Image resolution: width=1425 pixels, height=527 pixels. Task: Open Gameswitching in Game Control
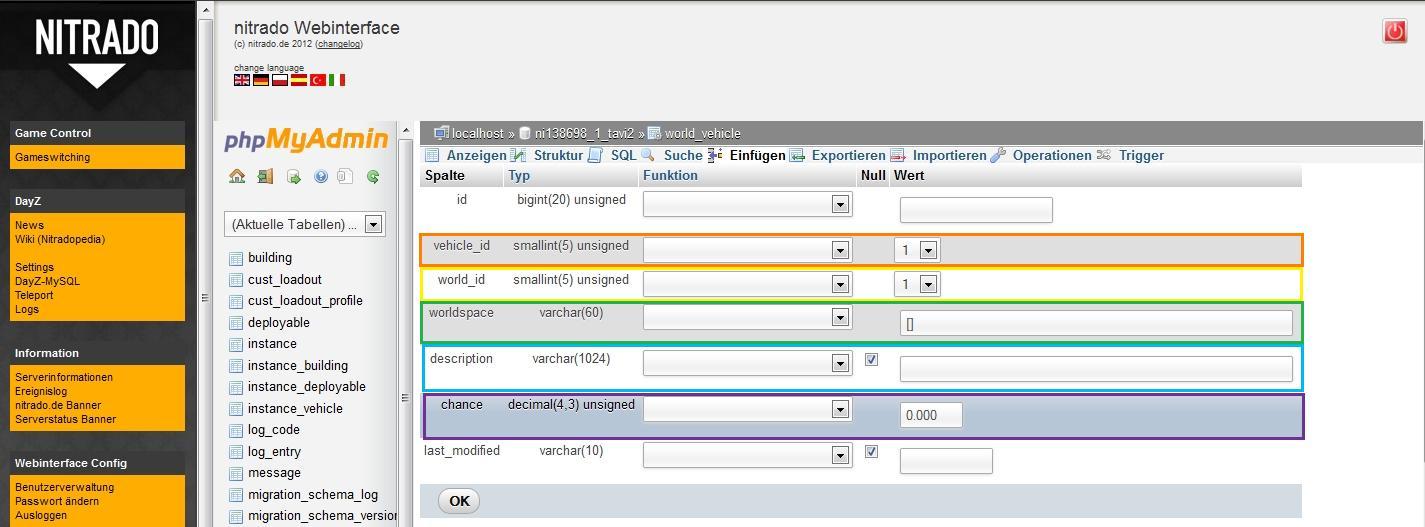(52, 157)
